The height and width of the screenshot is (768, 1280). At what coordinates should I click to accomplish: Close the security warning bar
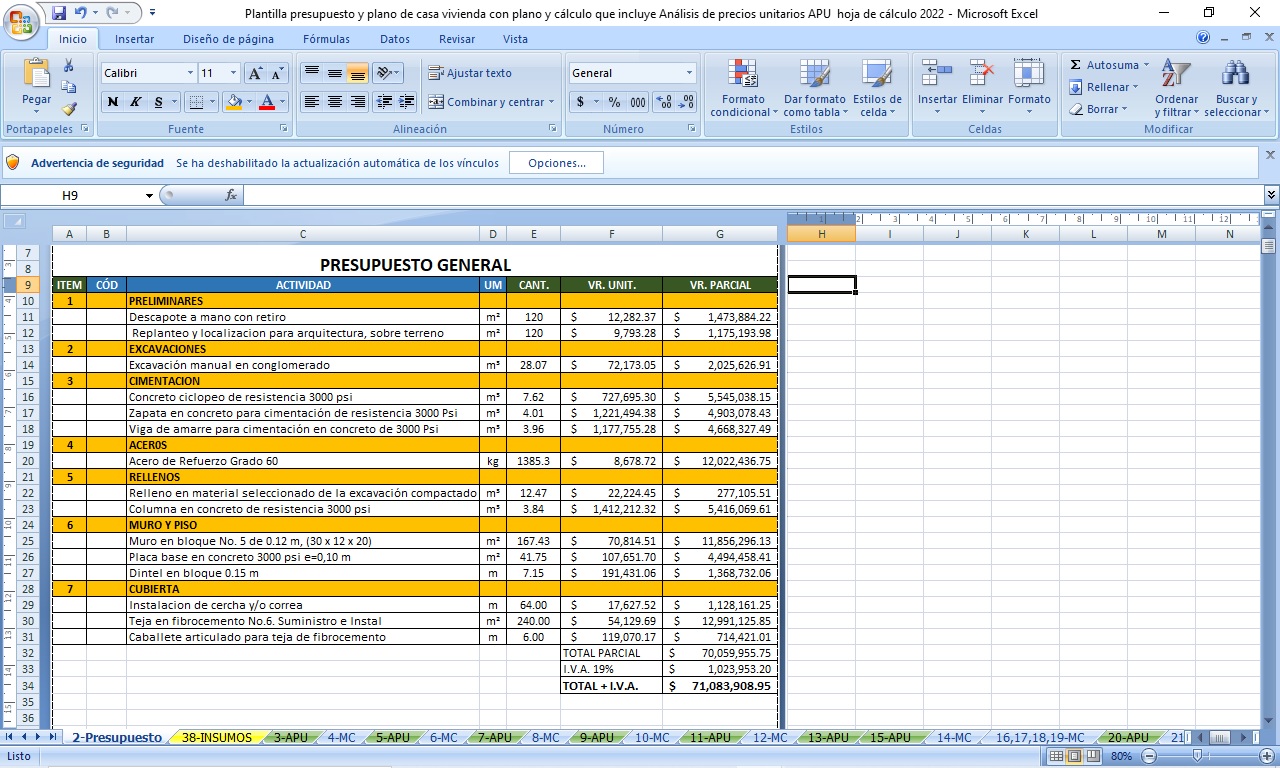(x=1270, y=155)
